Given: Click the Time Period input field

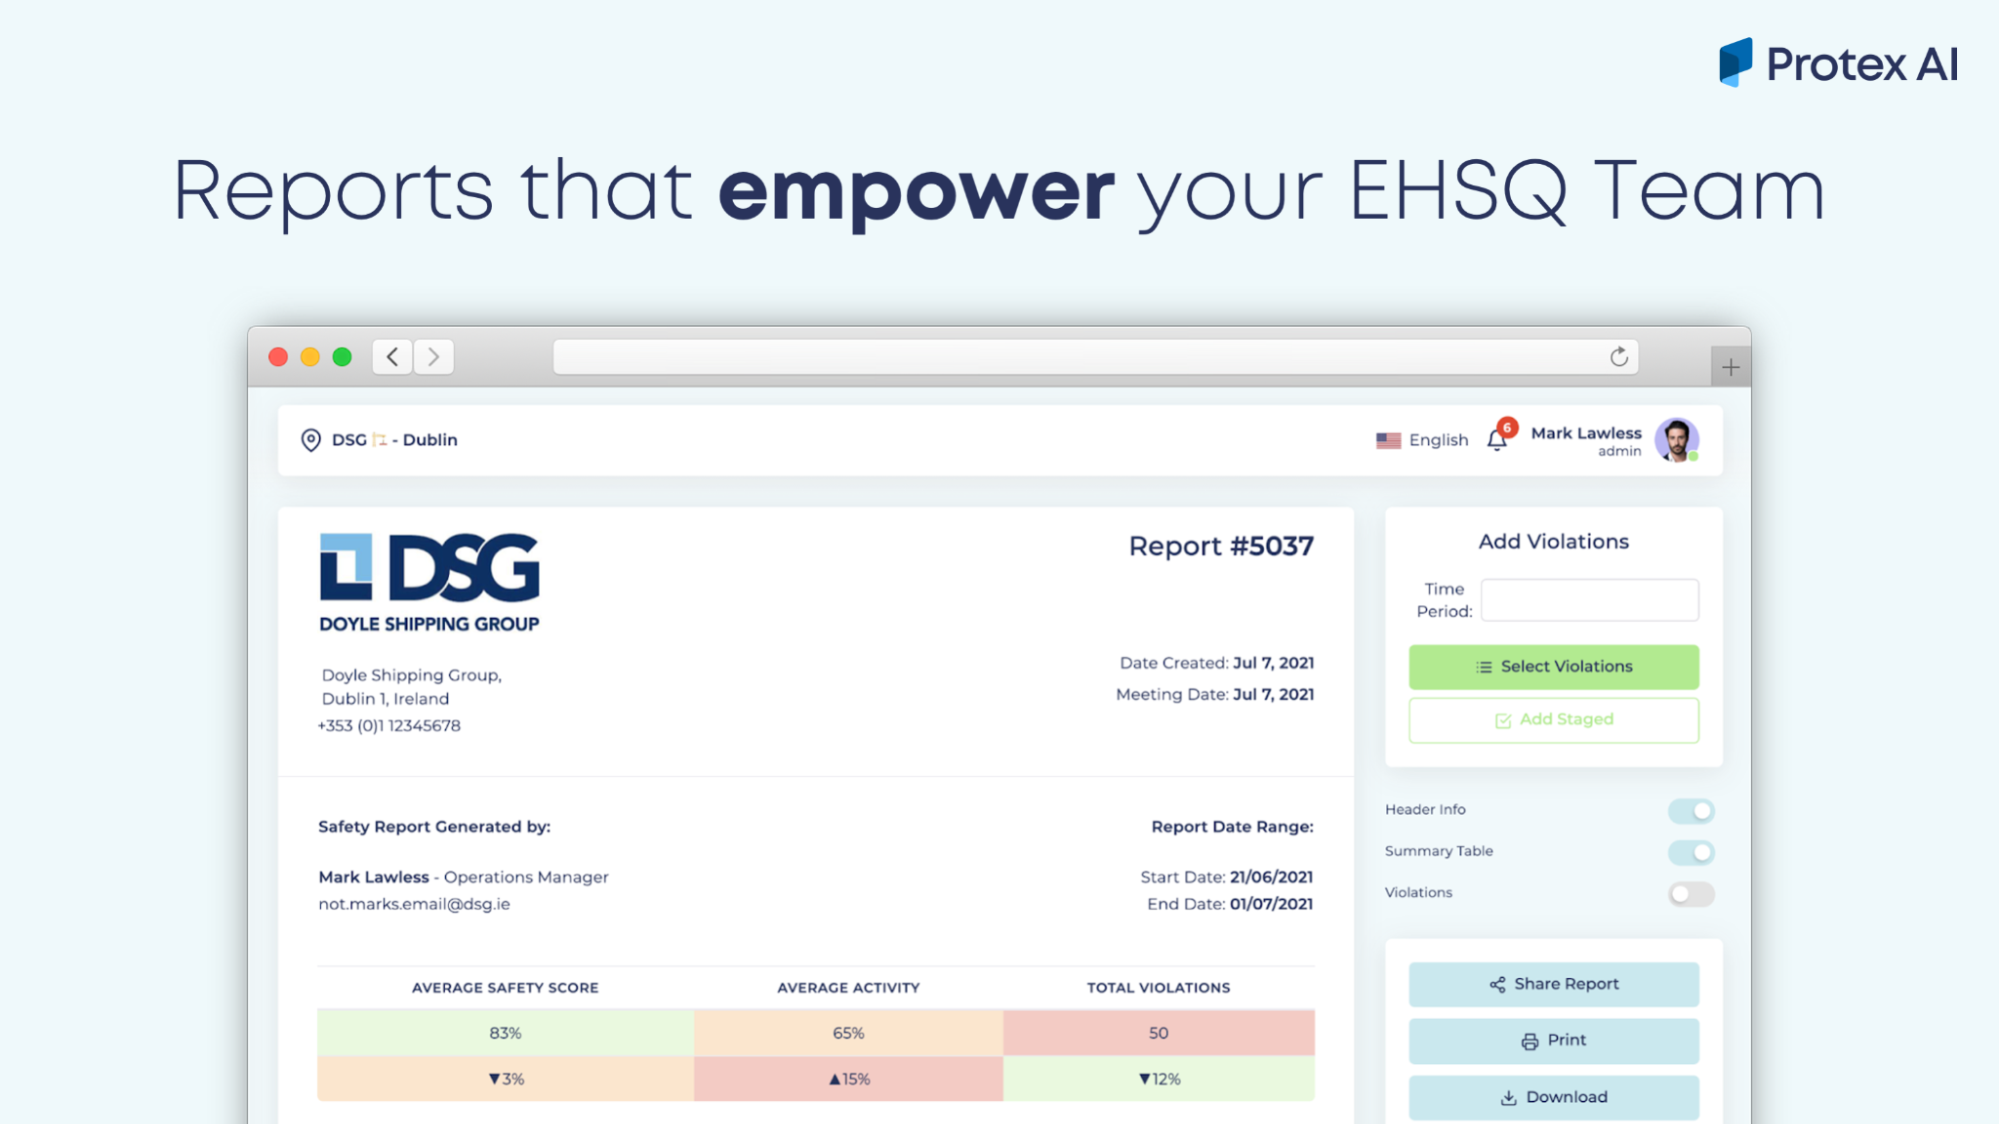Looking at the screenshot, I should click(1589, 600).
